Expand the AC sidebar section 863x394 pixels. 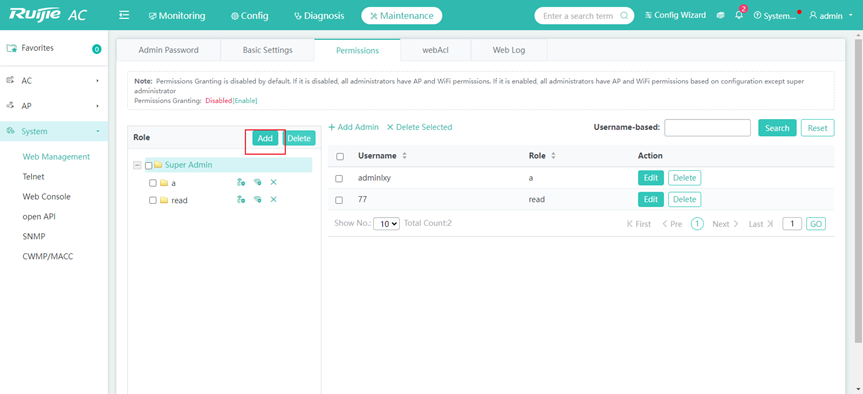(54, 81)
